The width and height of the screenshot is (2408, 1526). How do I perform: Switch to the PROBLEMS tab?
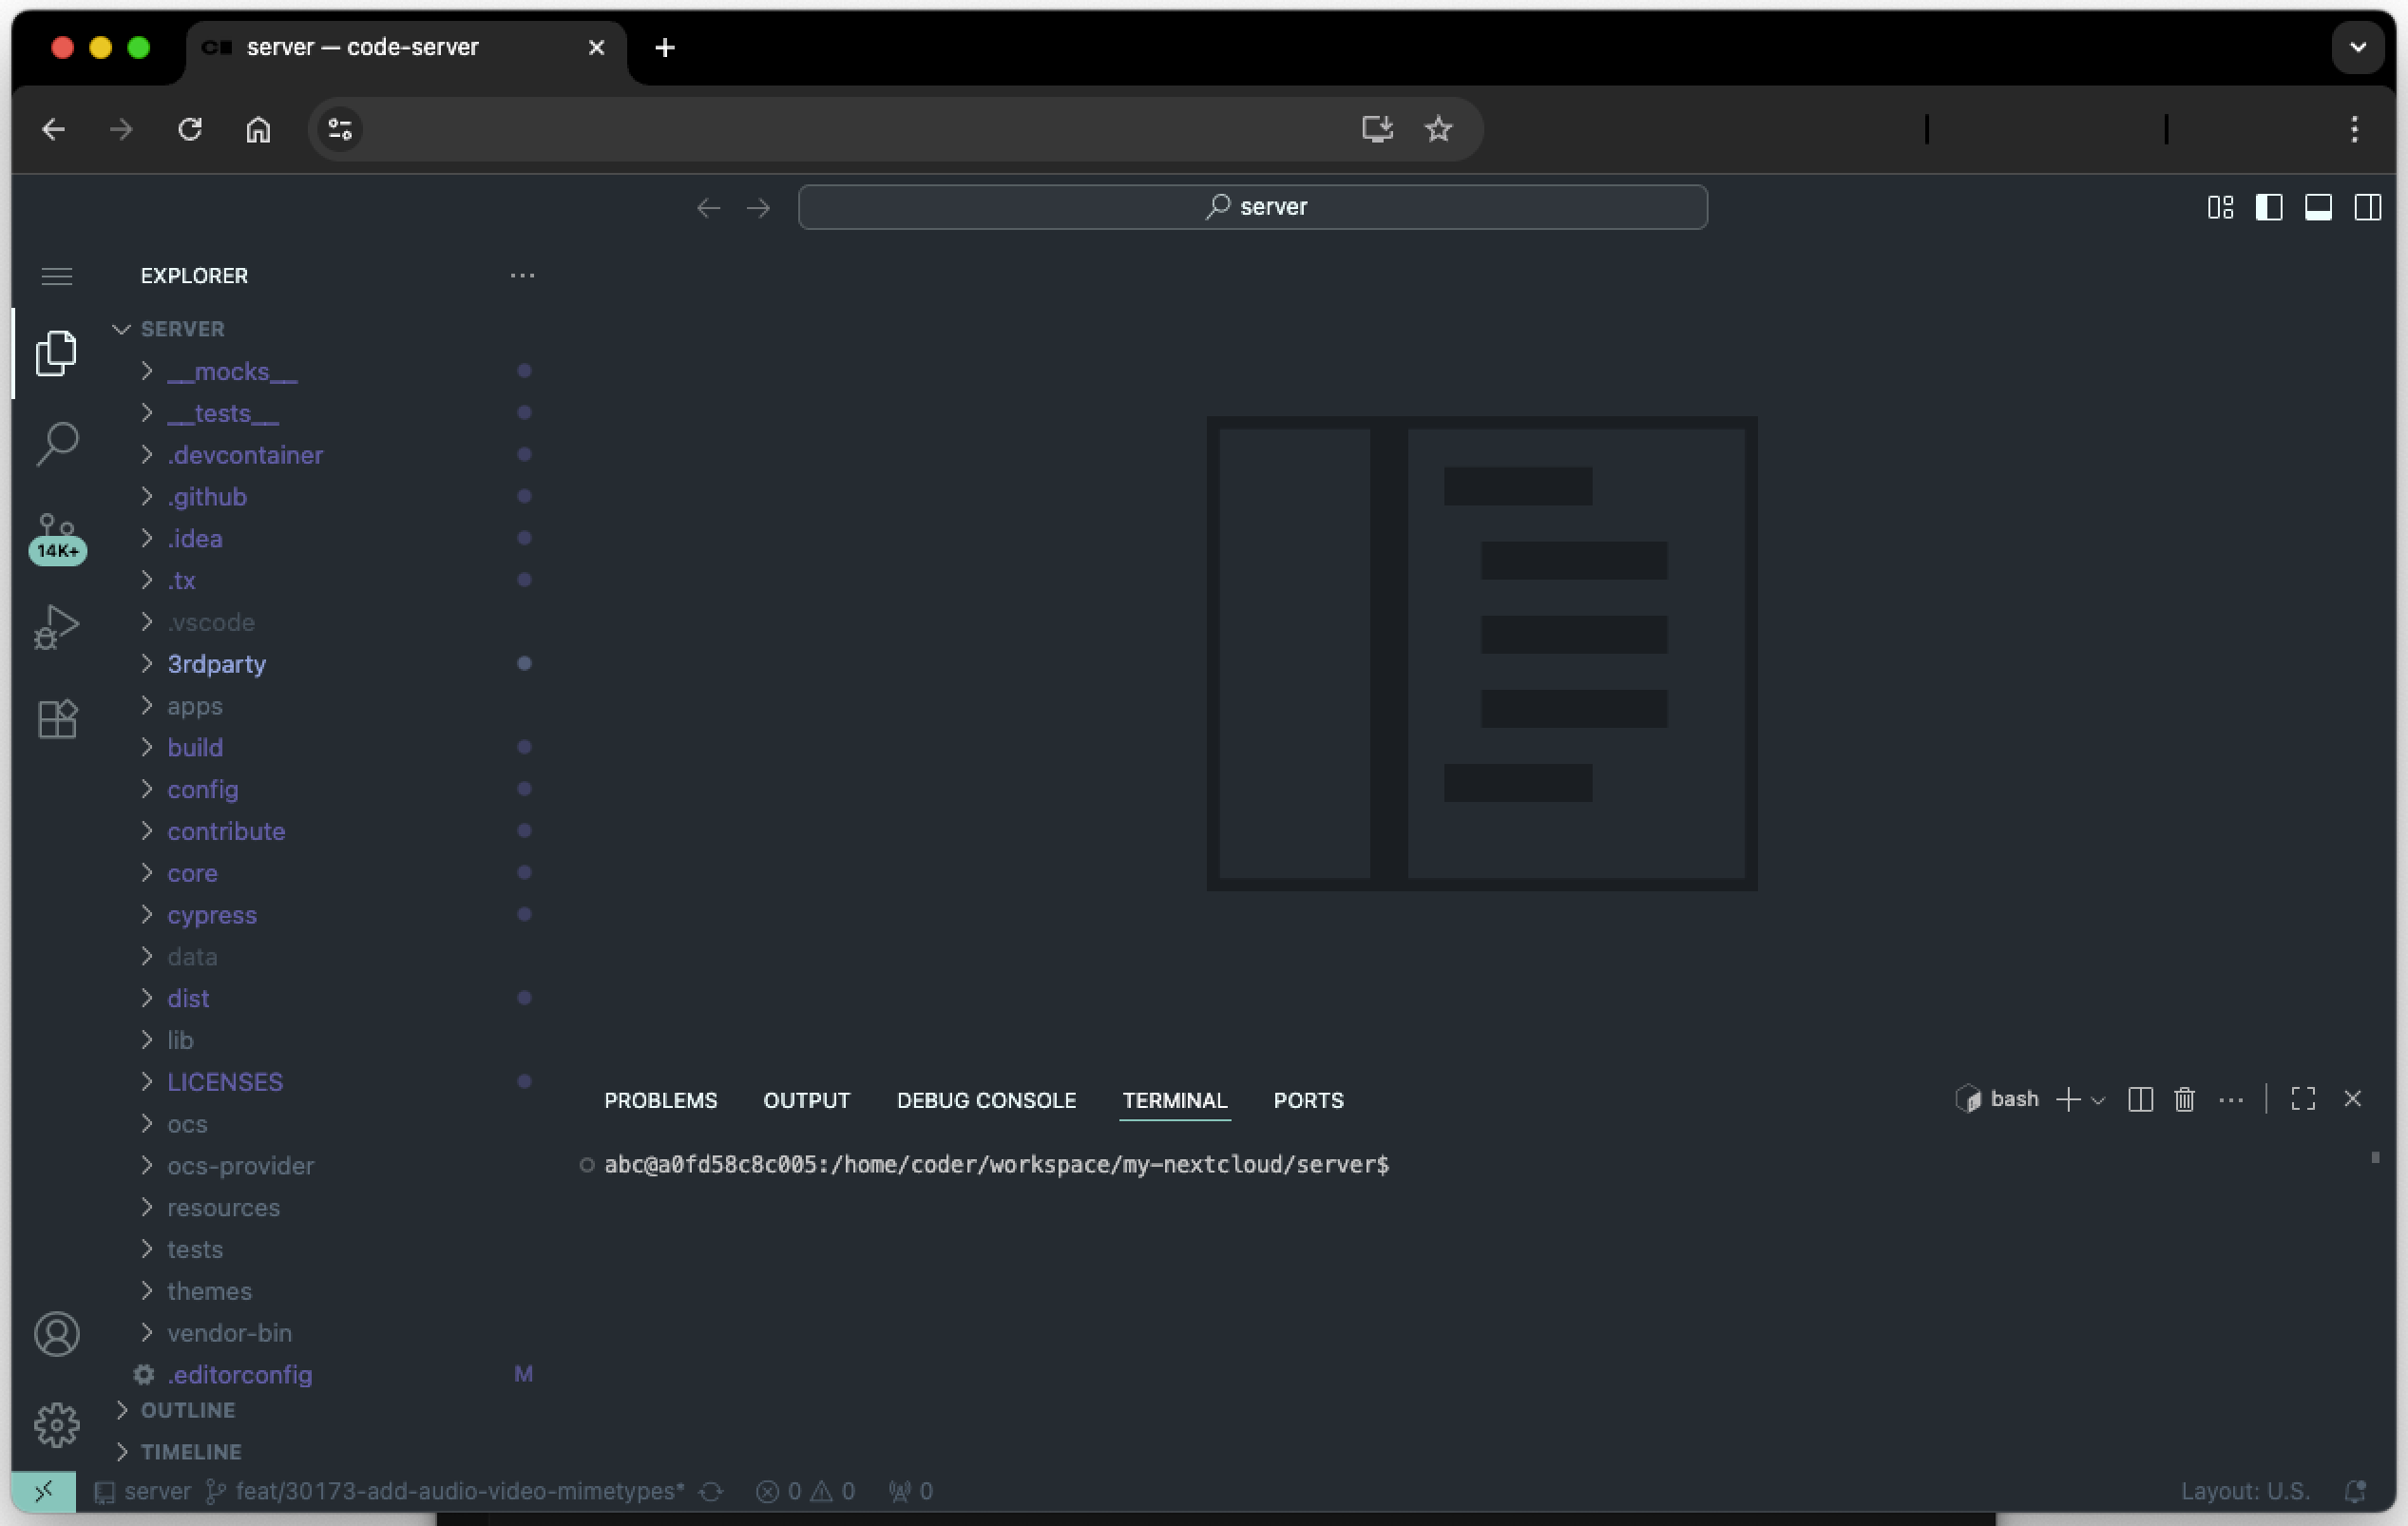(x=660, y=1100)
